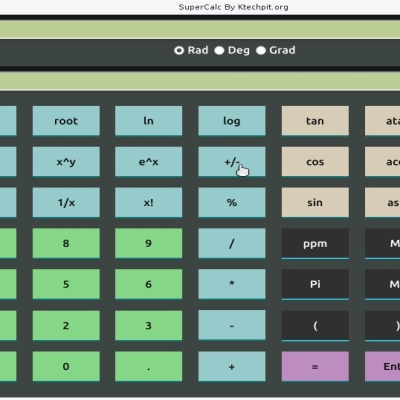Image resolution: width=400 pixels, height=400 pixels.
Task: Click the log function key
Action: (232, 121)
